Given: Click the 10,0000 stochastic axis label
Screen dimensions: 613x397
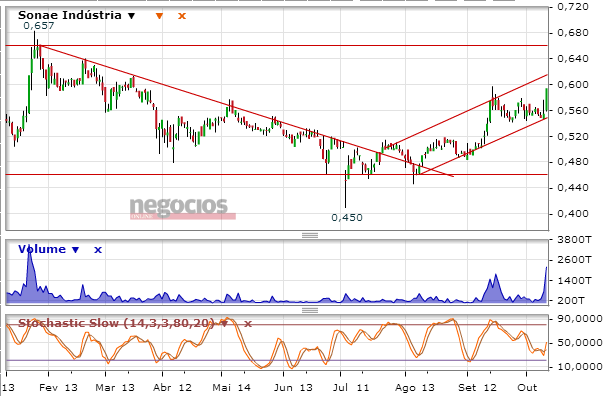Looking at the screenshot, I should (x=579, y=367).
